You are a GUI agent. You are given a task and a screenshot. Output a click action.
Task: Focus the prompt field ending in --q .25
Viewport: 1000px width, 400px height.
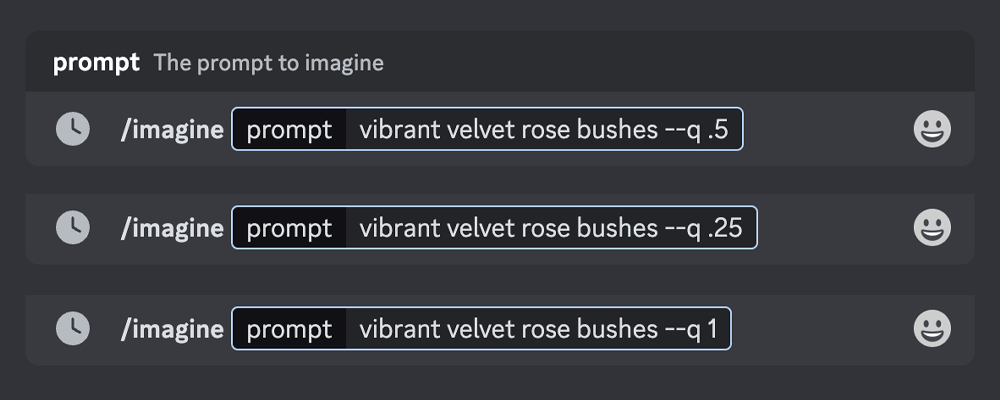pos(494,228)
